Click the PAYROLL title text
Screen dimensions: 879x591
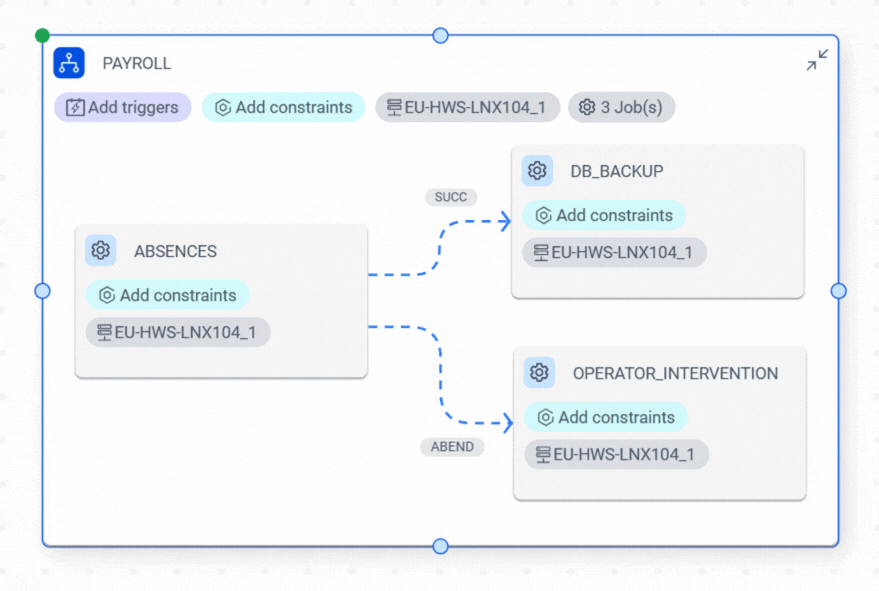[137, 63]
